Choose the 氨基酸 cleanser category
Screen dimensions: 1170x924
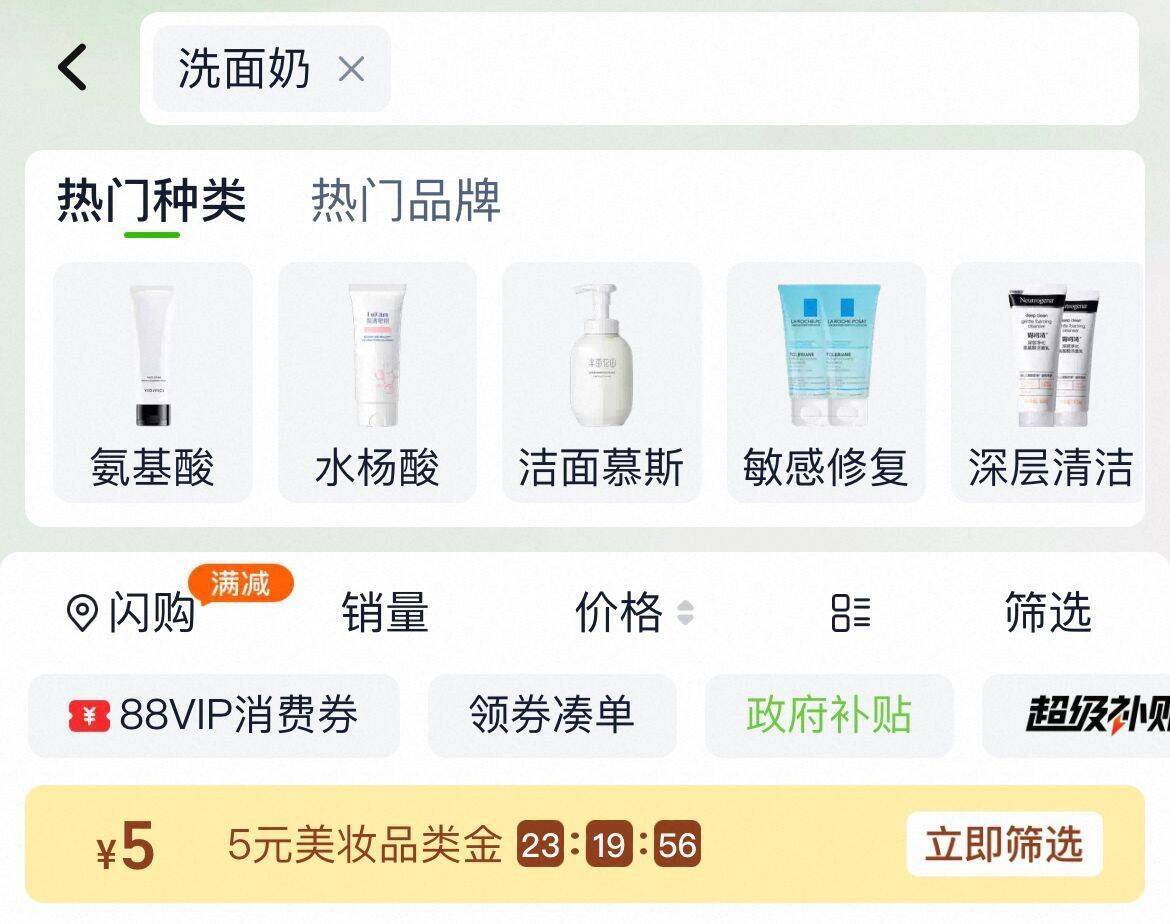(153, 382)
